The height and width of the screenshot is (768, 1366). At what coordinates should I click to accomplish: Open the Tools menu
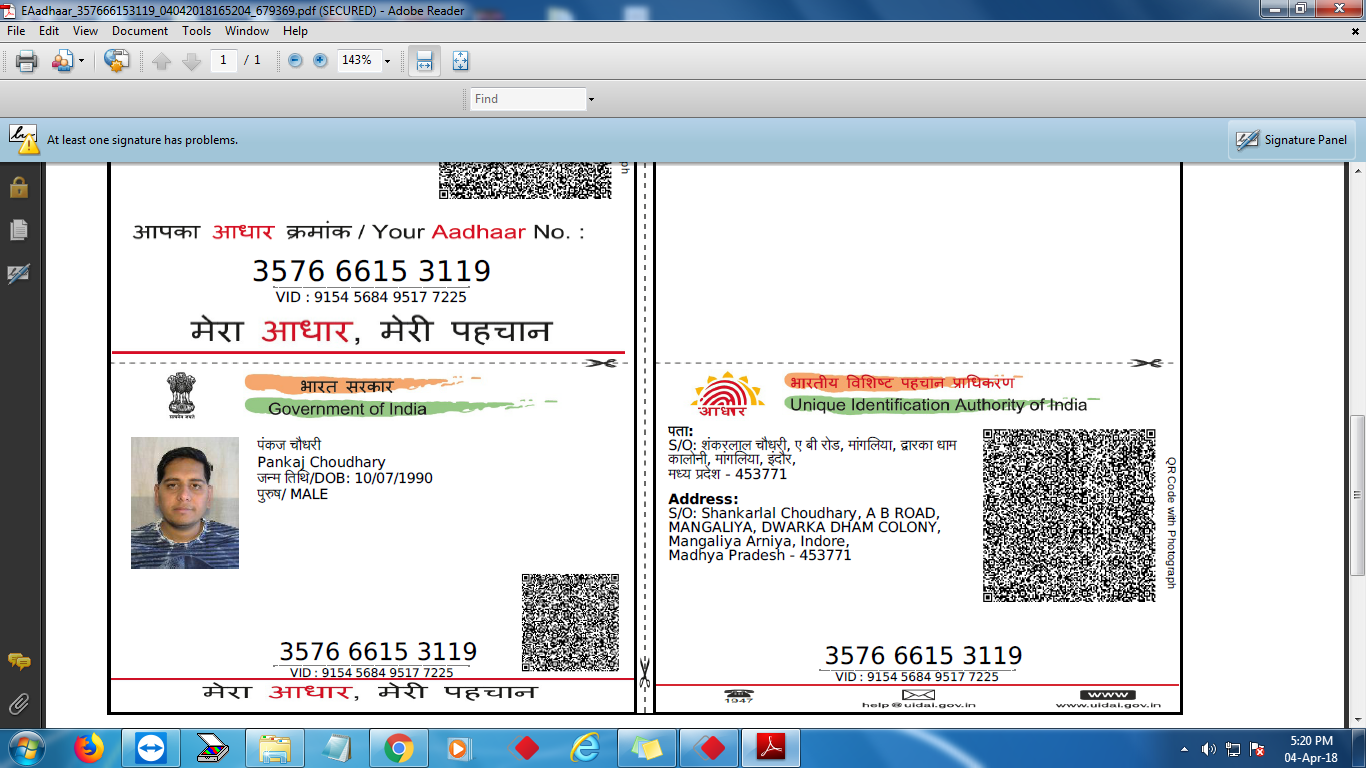pos(197,31)
